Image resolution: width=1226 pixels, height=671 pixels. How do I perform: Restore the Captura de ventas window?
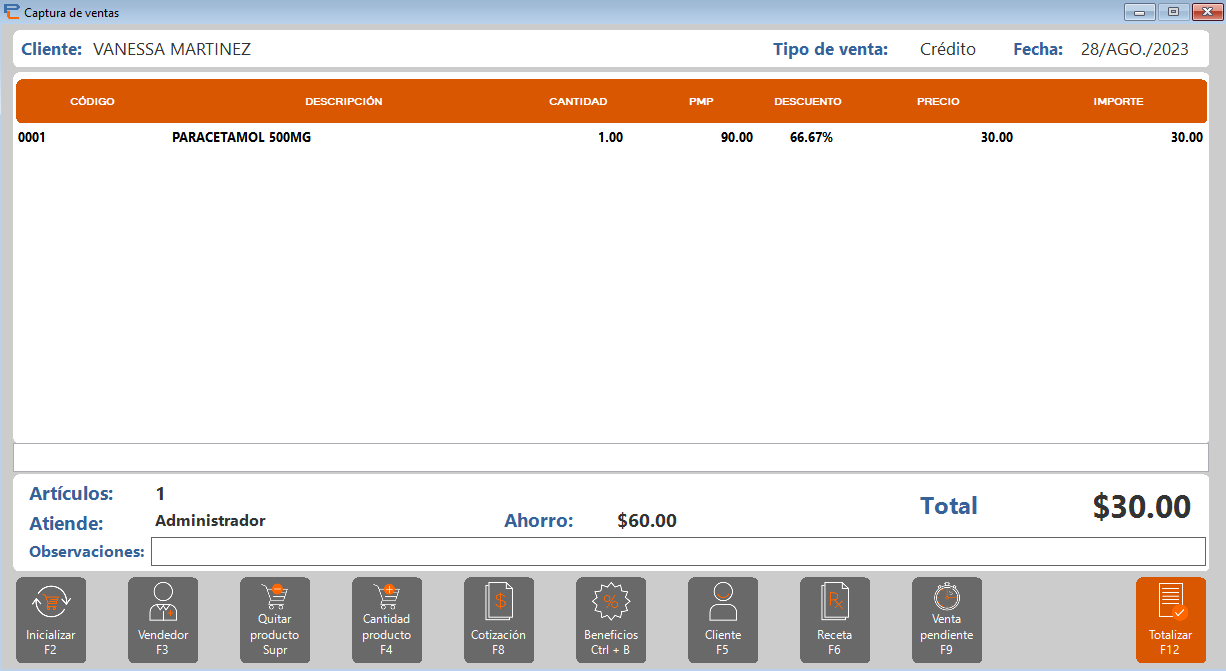(x=1173, y=12)
